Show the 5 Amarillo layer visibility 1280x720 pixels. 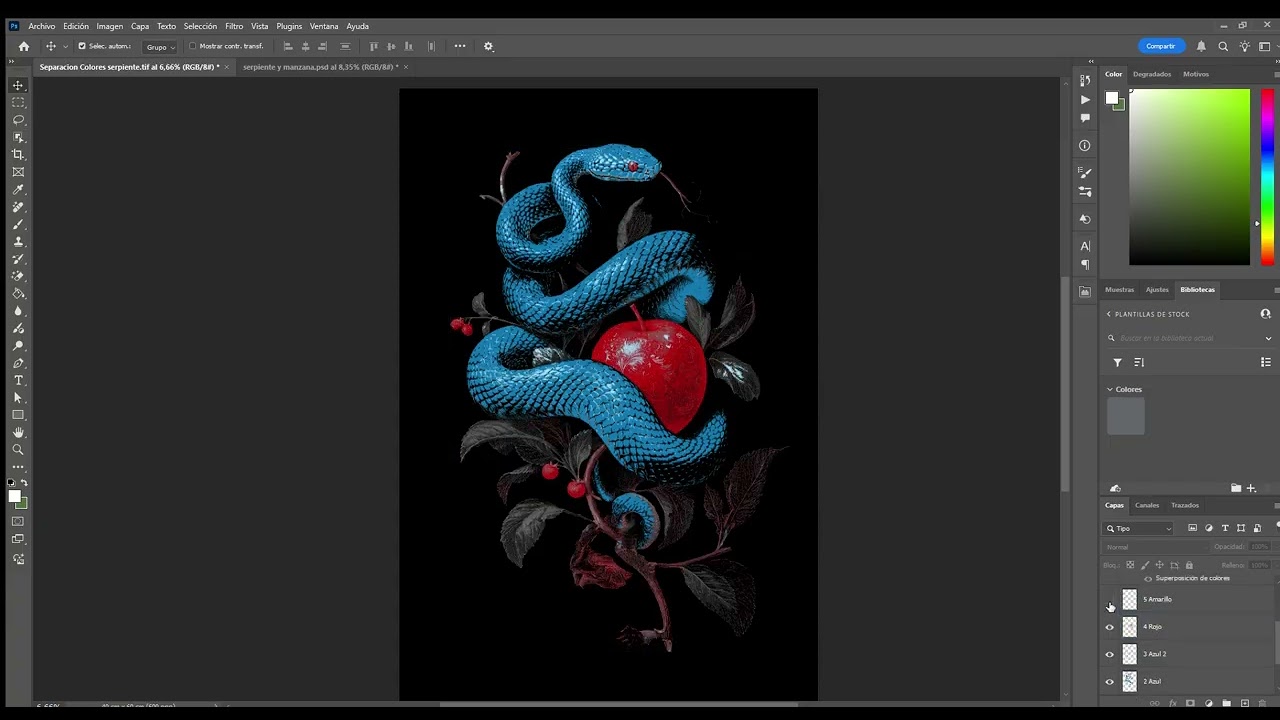click(x=1109, y=600)
